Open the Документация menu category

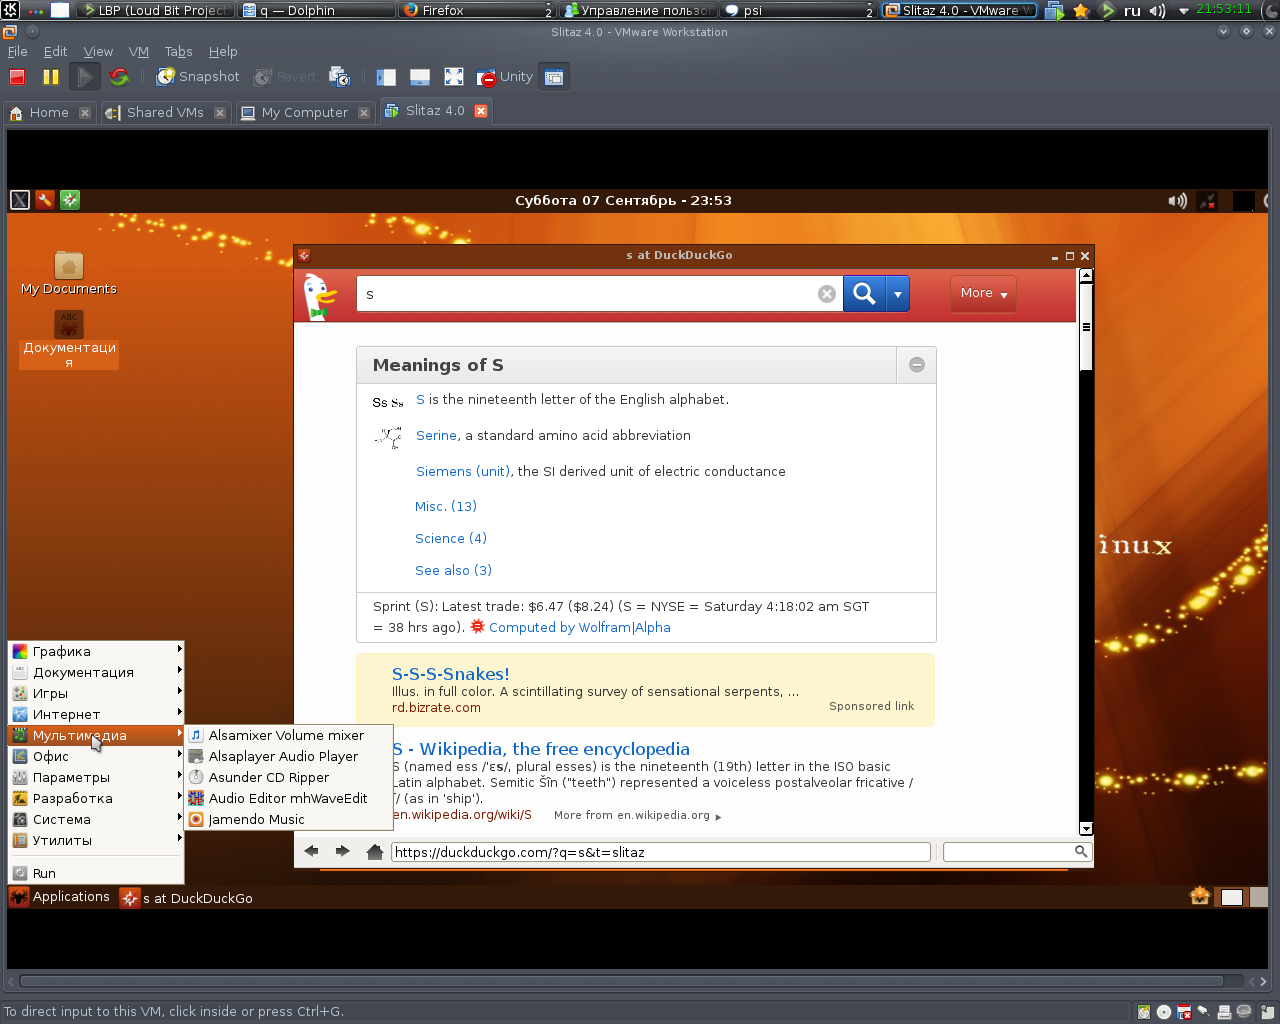96,672
